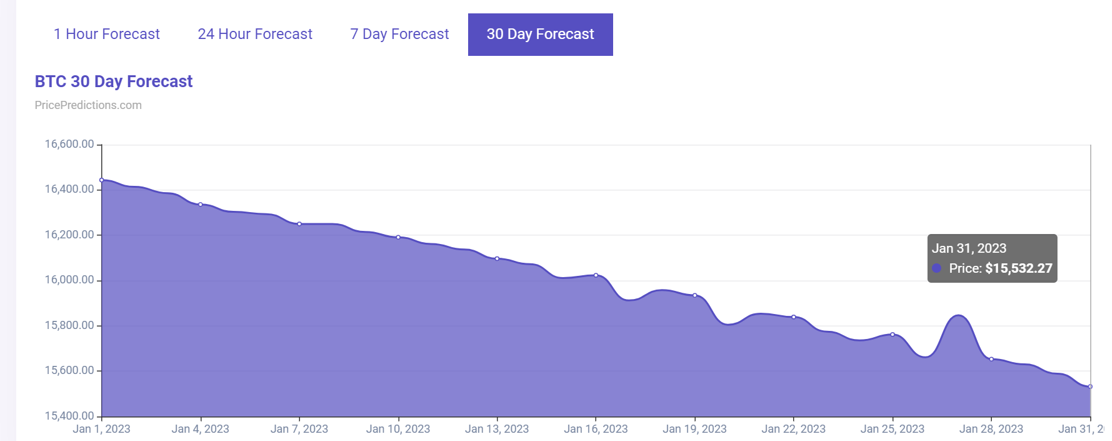Click the Jan 25, 2023 data point marker
1112x441 pixels.
892,334
